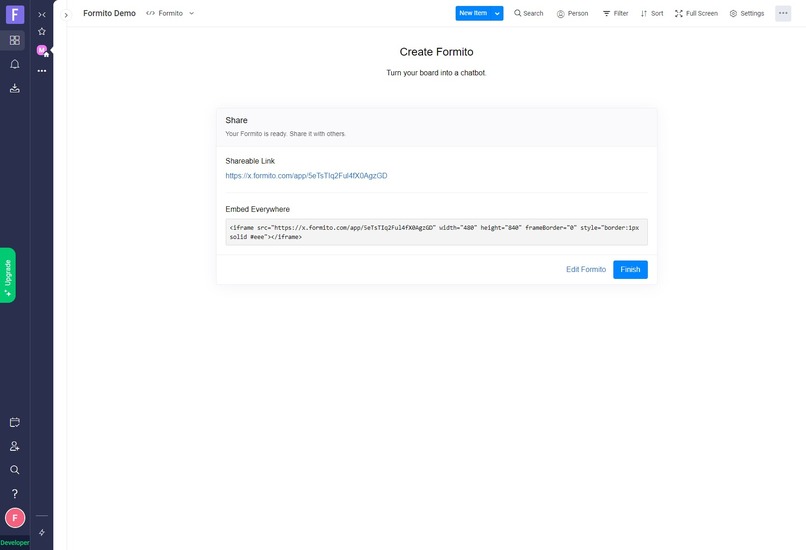
Task: Open the inbox tray icon
Action: tap(15, 88)
